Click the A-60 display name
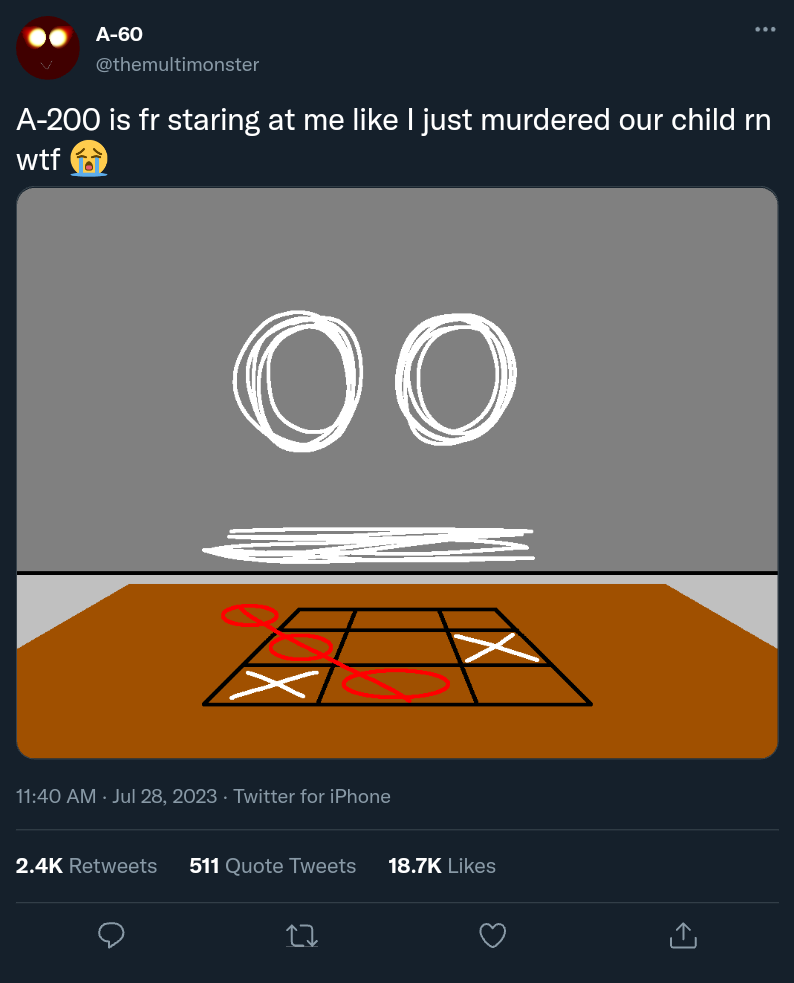 [x=117, y=33]
